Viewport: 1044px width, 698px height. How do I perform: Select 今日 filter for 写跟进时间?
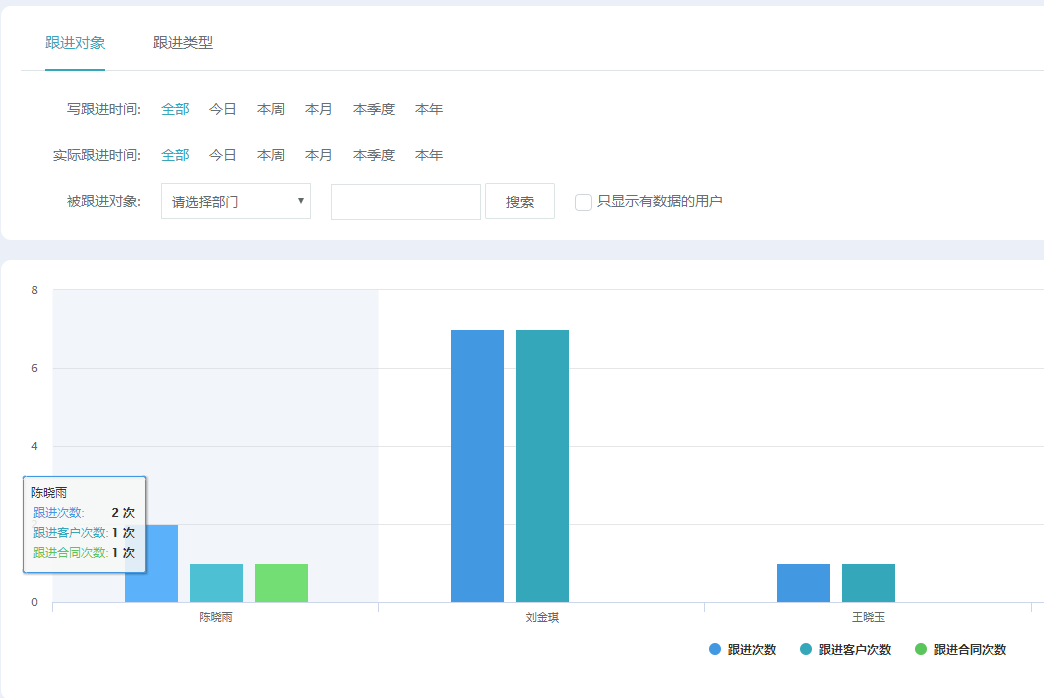[222, 108]
